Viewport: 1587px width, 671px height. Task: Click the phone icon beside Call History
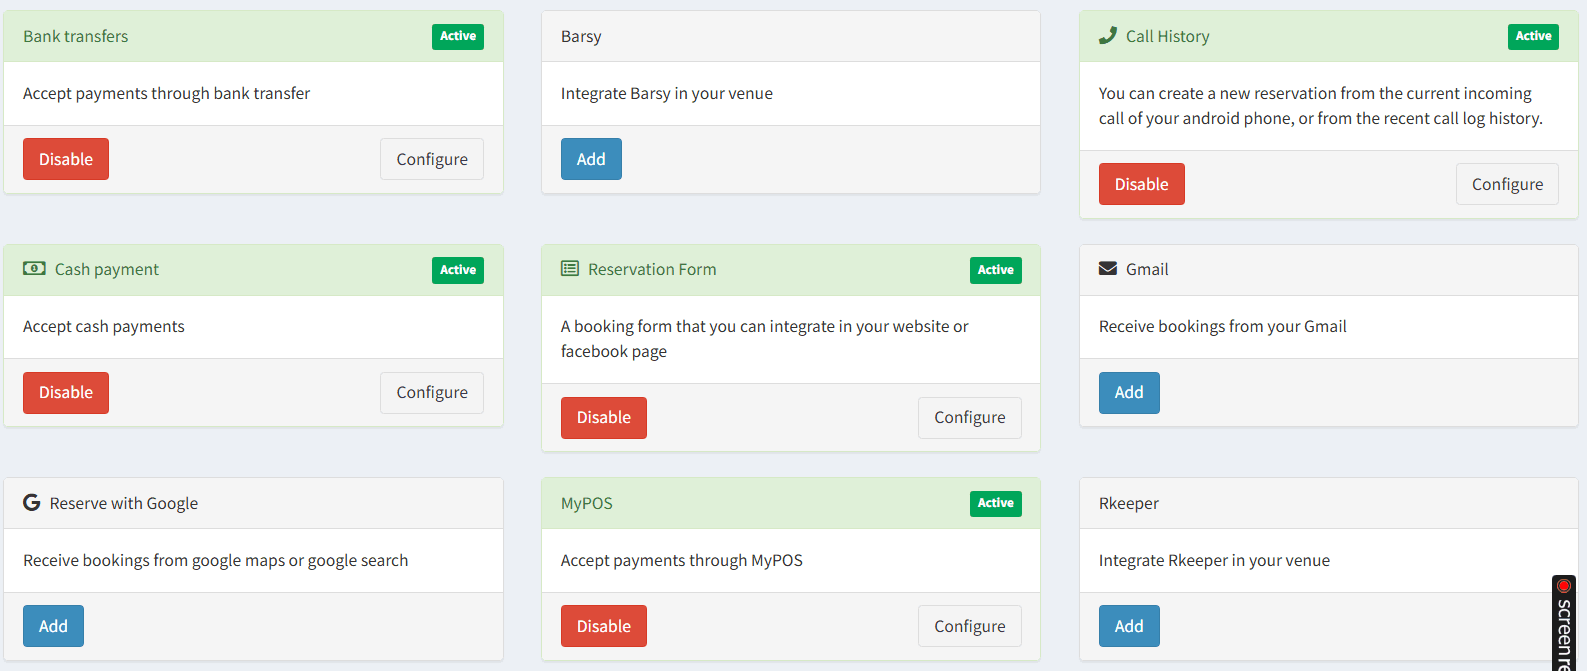(1107, 36)
